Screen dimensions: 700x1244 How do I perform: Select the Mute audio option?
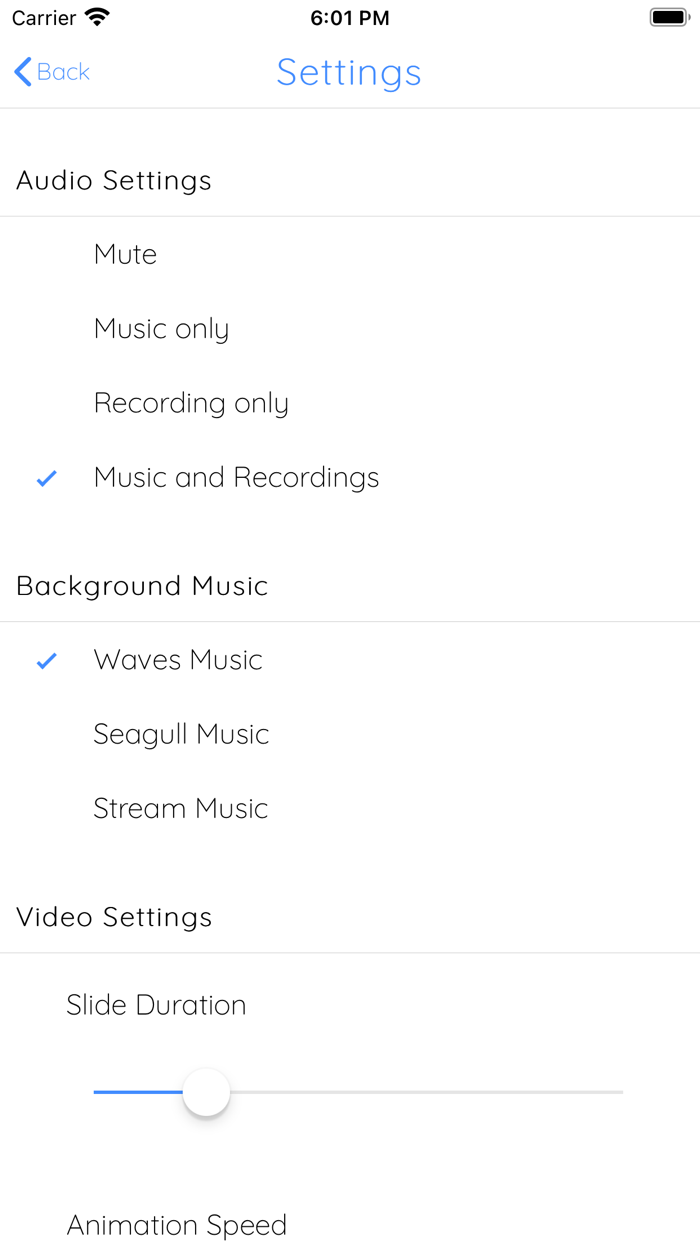[x=126, y=254]
